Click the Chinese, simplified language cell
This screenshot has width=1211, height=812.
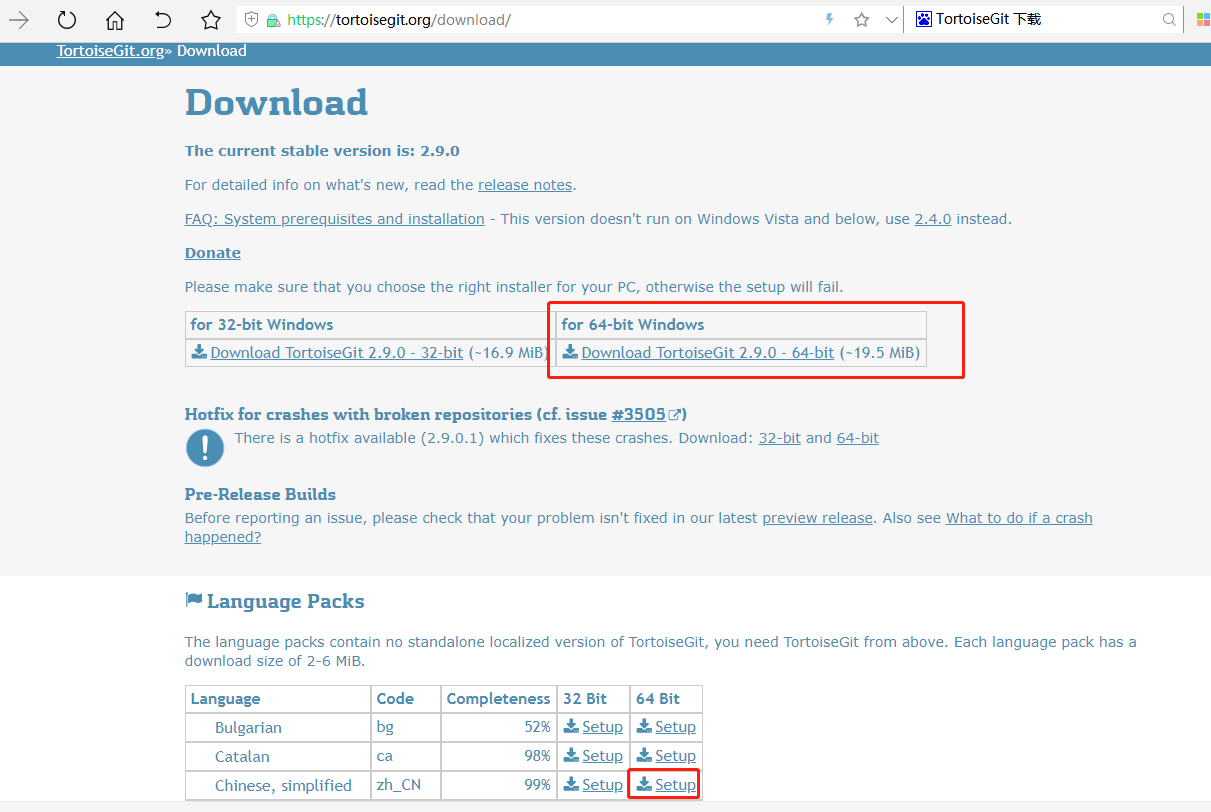pyautogui.click(x=278, y=785)
